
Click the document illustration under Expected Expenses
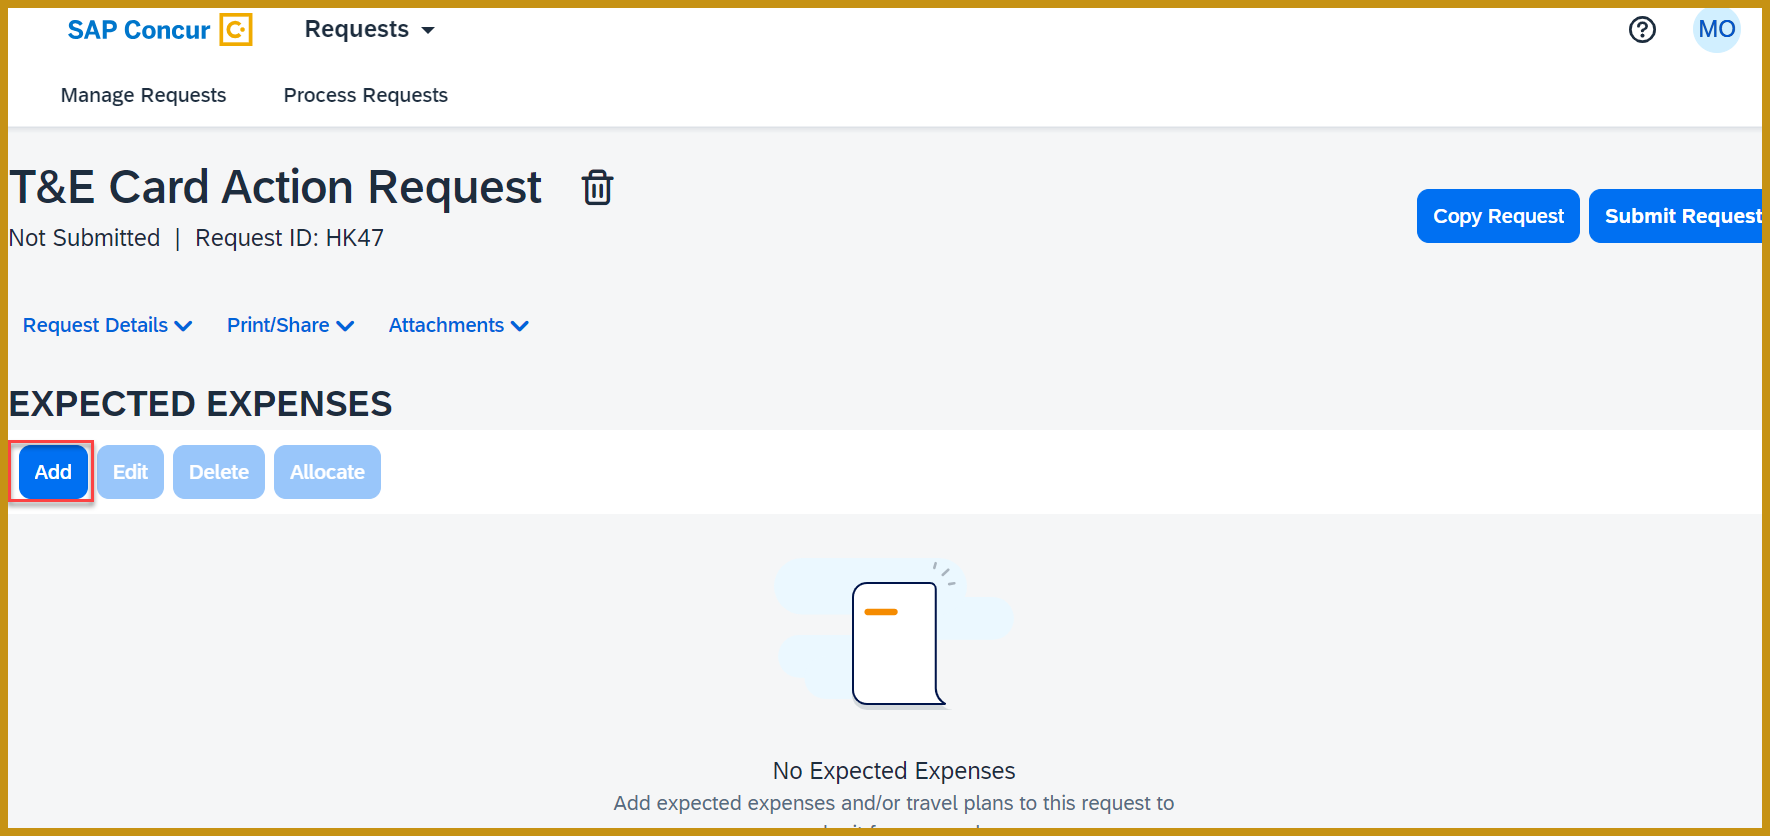pyautogui.click(x=893, y=640)
